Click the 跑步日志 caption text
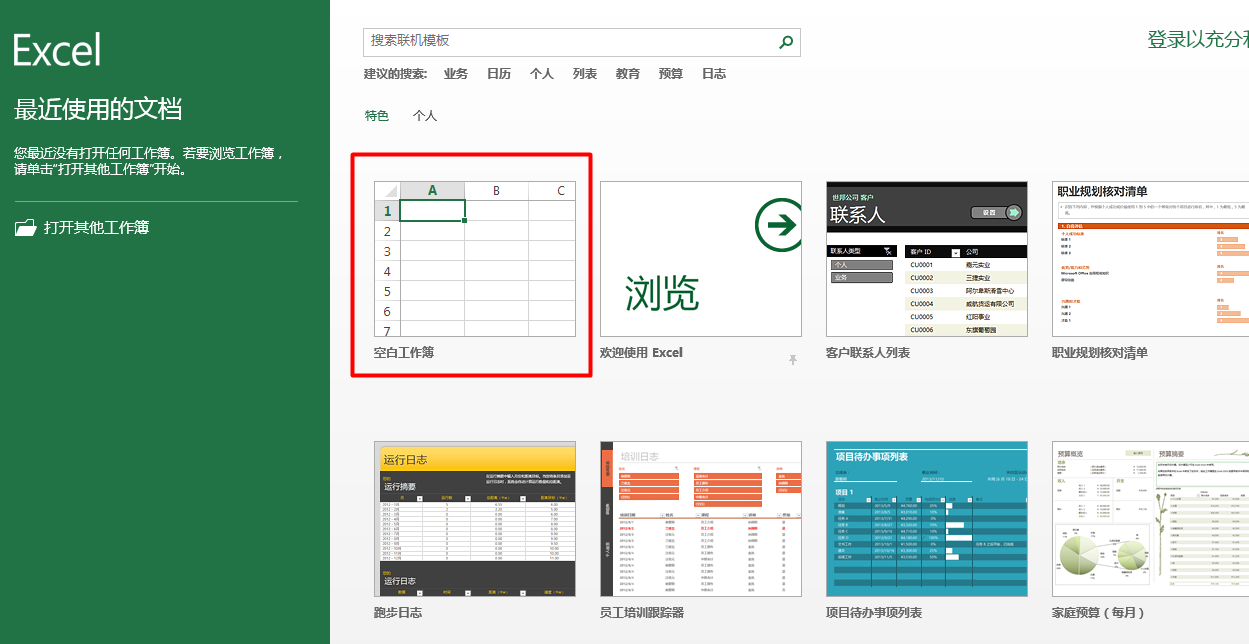 pyautogui.click(x=398, y=613)
